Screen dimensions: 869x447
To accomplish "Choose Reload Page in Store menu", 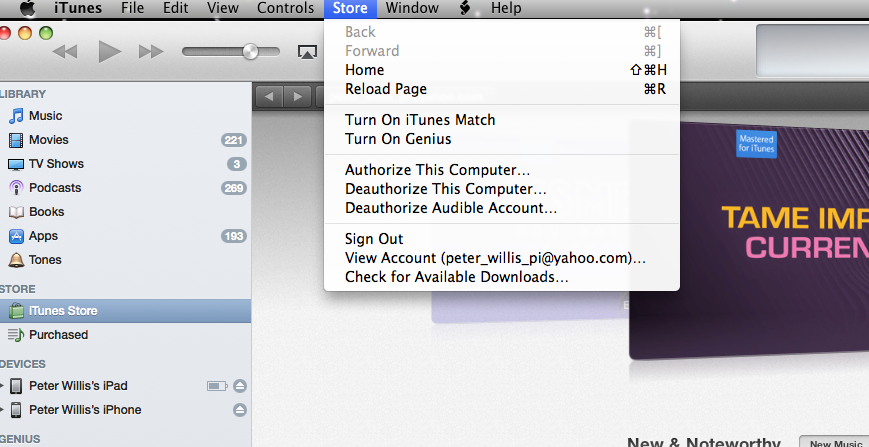I will pyautogui.click(x=502, y=89).
